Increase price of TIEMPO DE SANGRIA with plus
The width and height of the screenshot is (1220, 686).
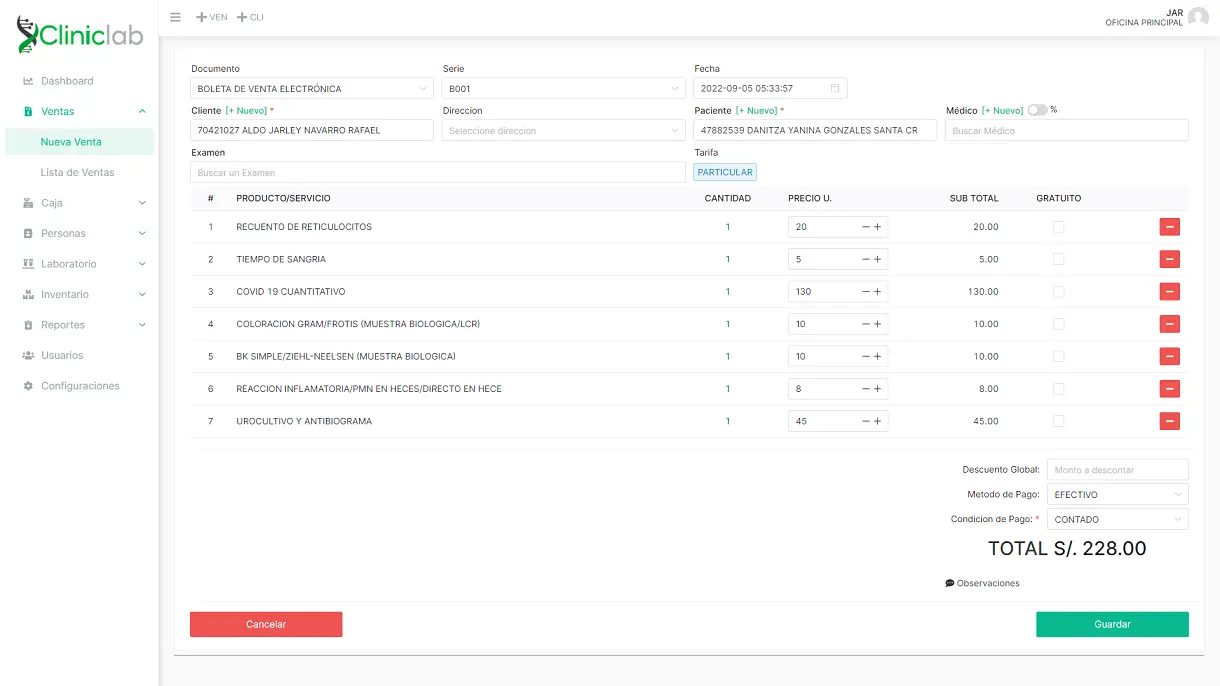tap(878, 260)
